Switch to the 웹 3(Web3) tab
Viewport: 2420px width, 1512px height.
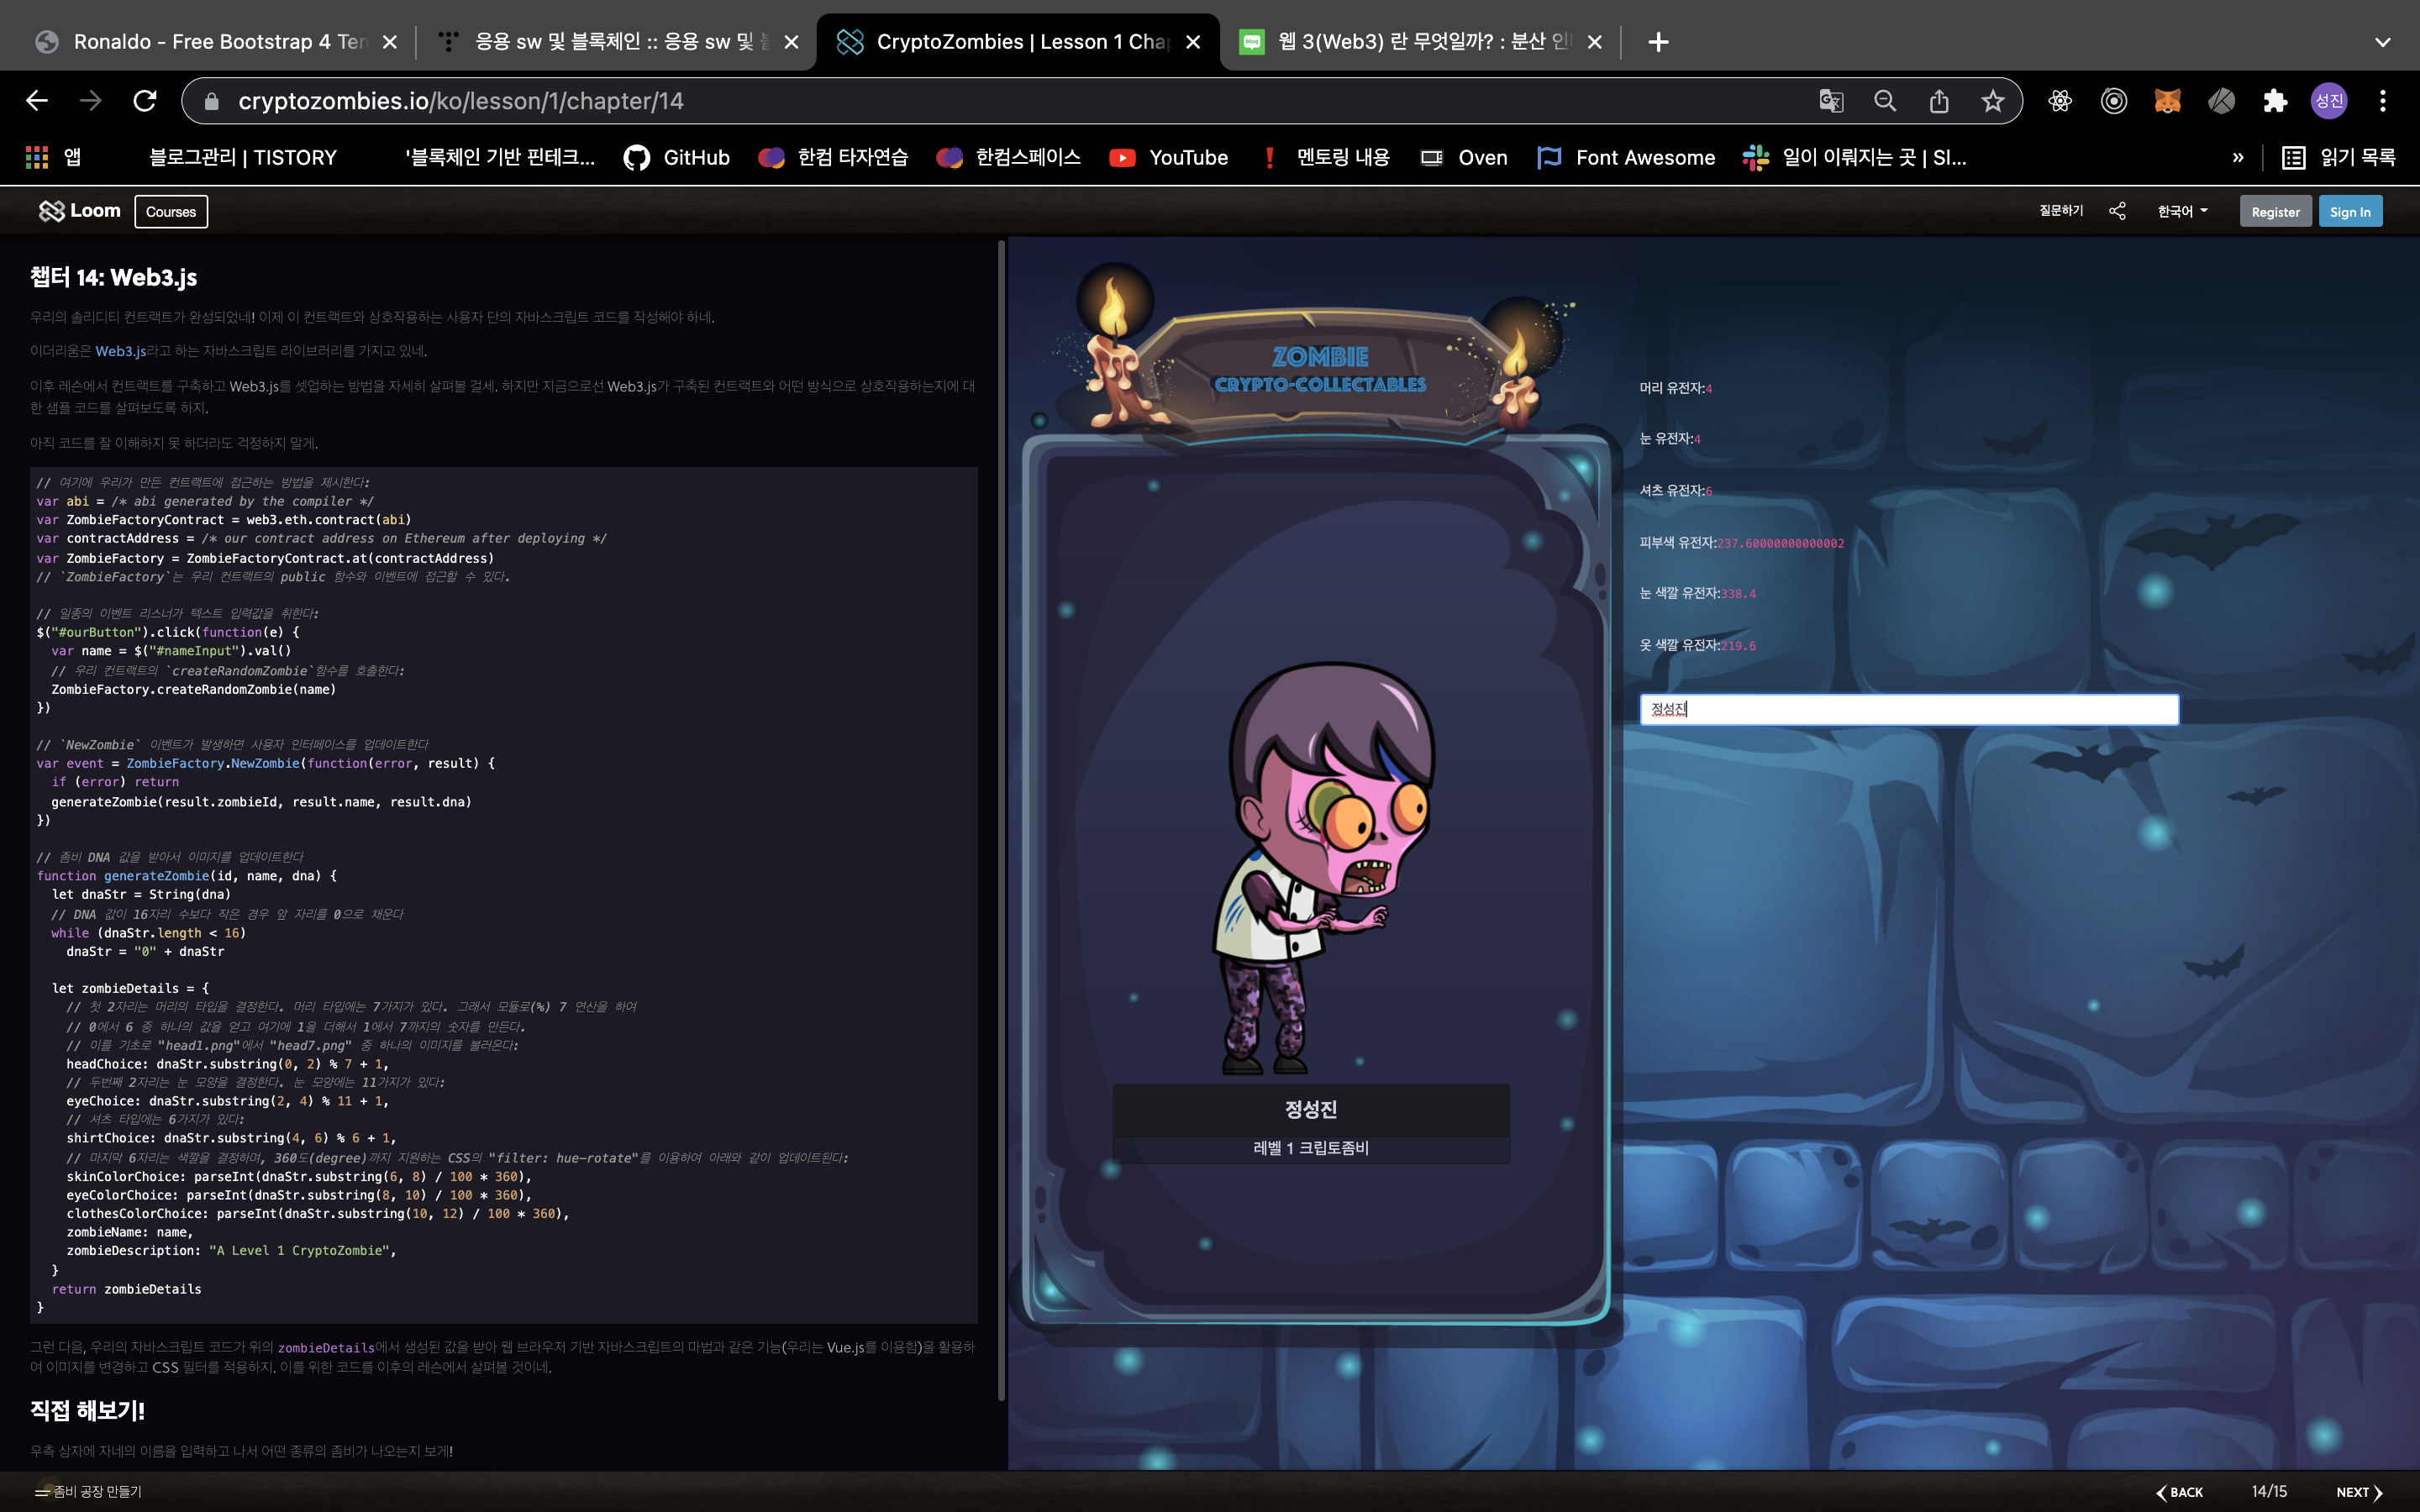click(1420, 42)
